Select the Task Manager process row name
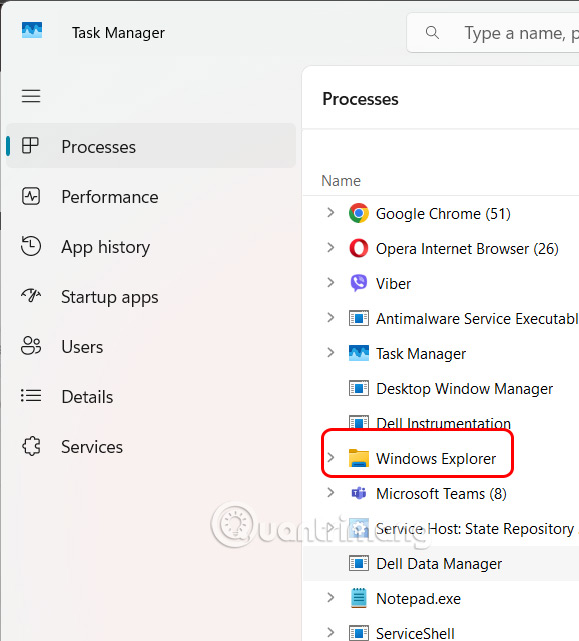The image size is (579, 641). 421,354
